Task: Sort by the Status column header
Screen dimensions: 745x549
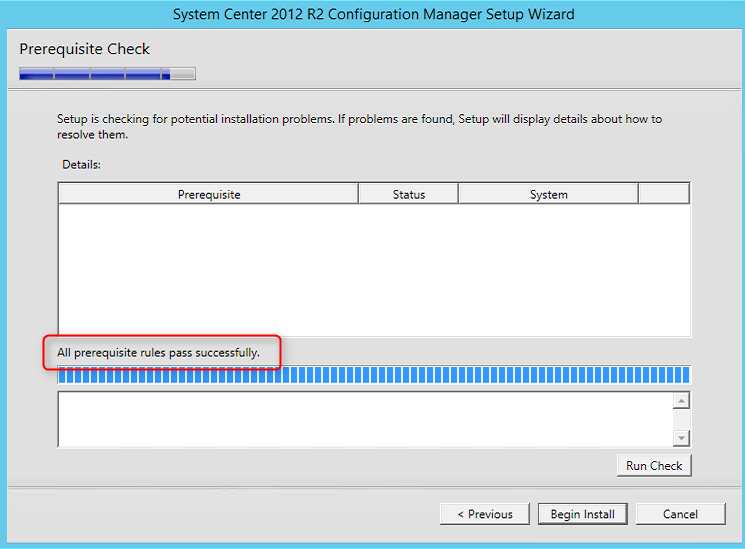Action: pyautogui.click(x=409, y=194)
